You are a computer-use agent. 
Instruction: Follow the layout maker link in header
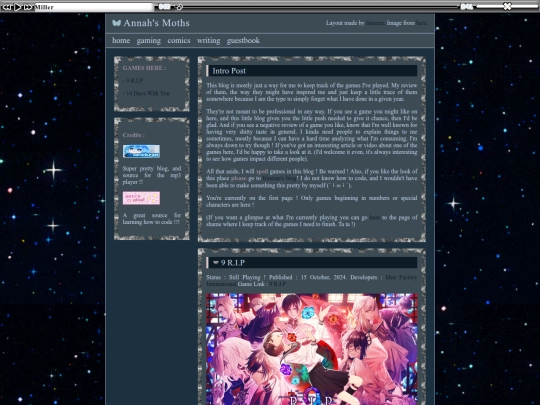pos(375,23)
